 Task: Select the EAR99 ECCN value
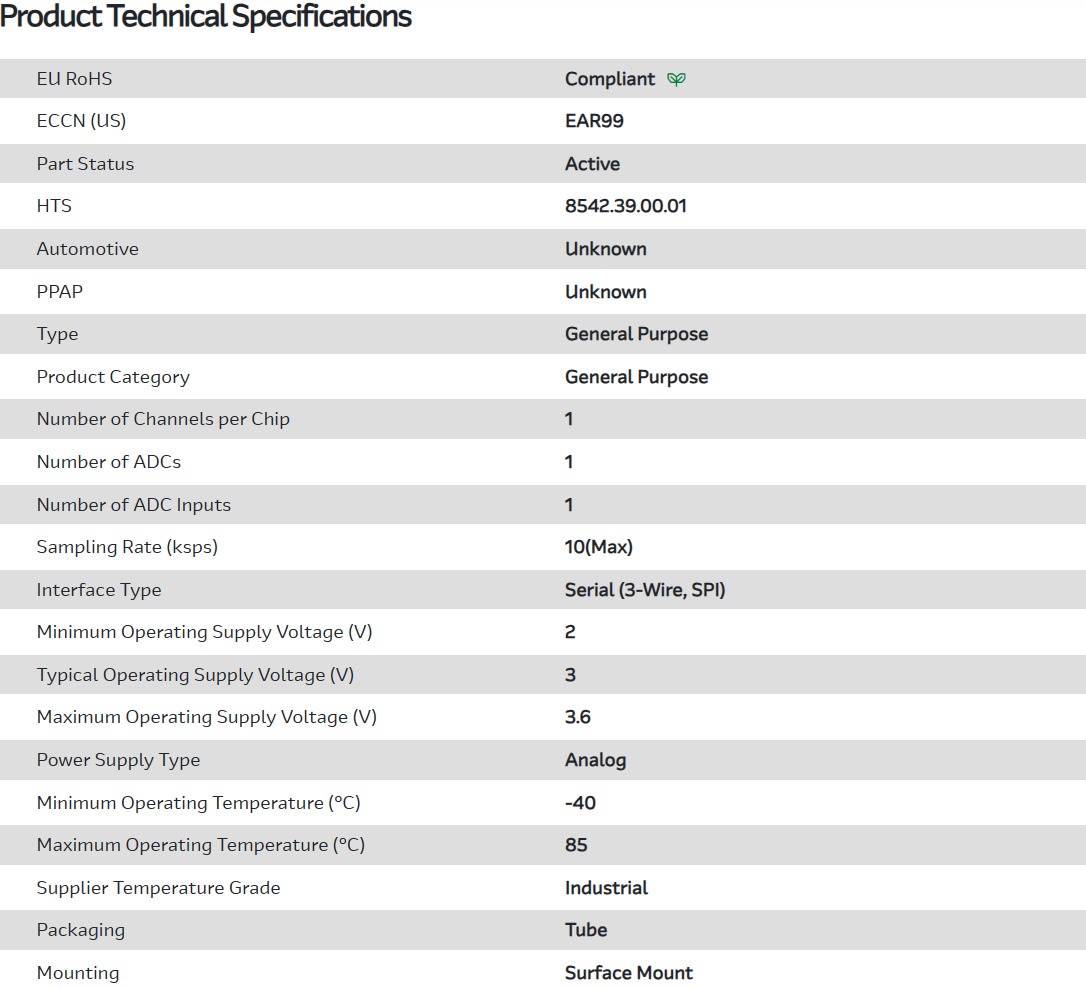[594, 121]
